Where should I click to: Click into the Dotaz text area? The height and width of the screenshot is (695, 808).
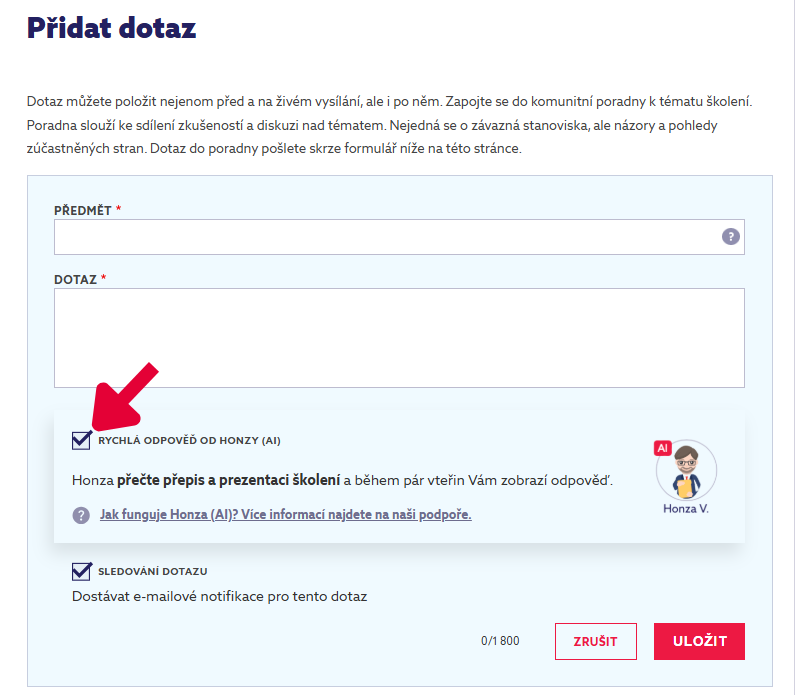(399, 337)
